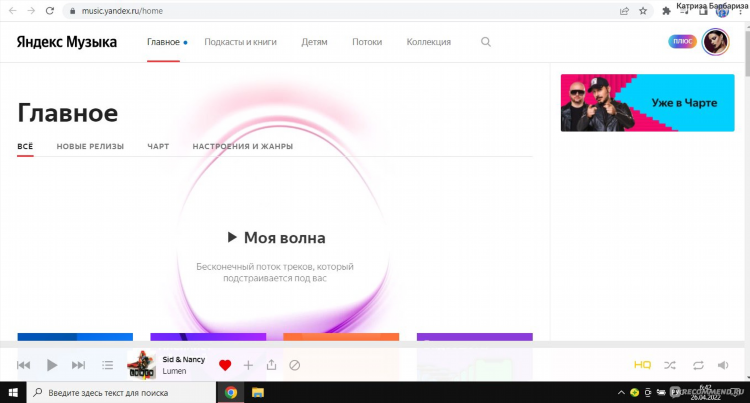Screen dimensions: 750x403
Task: Toggle repeat mode
Action: click(x=698, y=365)
